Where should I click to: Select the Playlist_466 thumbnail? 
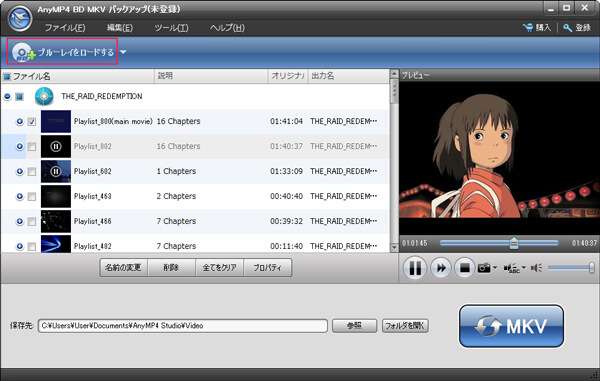click(x=56, y=221)
